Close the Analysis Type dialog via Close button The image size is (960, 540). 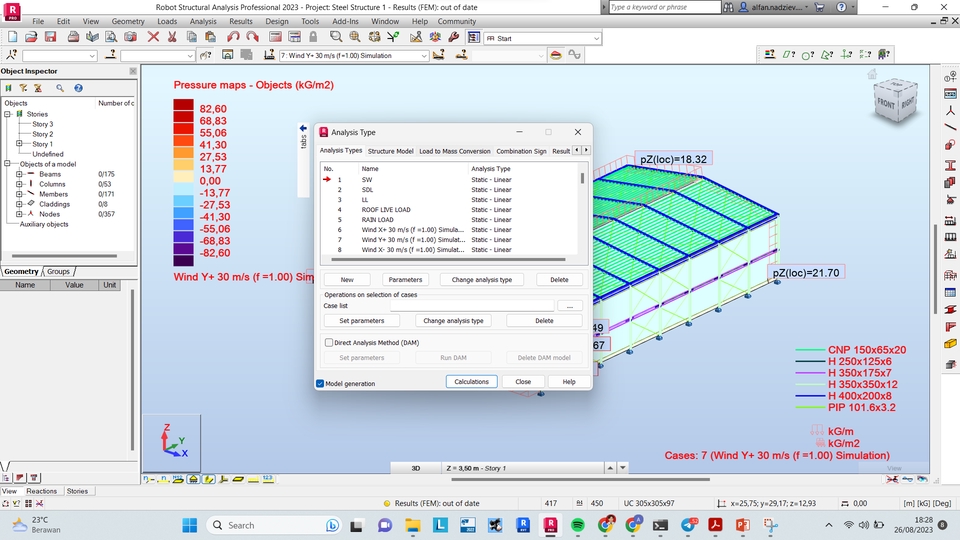(523, 381)
